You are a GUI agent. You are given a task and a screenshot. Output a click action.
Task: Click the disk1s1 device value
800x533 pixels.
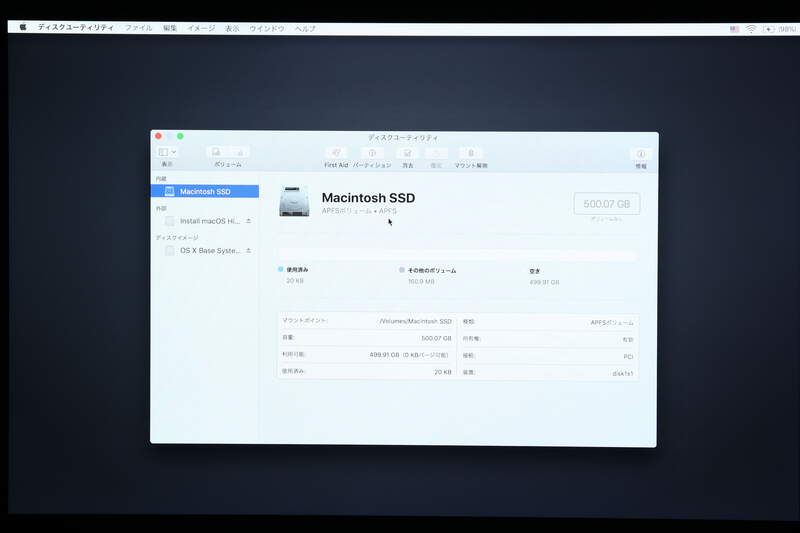[x=623, y=373]
